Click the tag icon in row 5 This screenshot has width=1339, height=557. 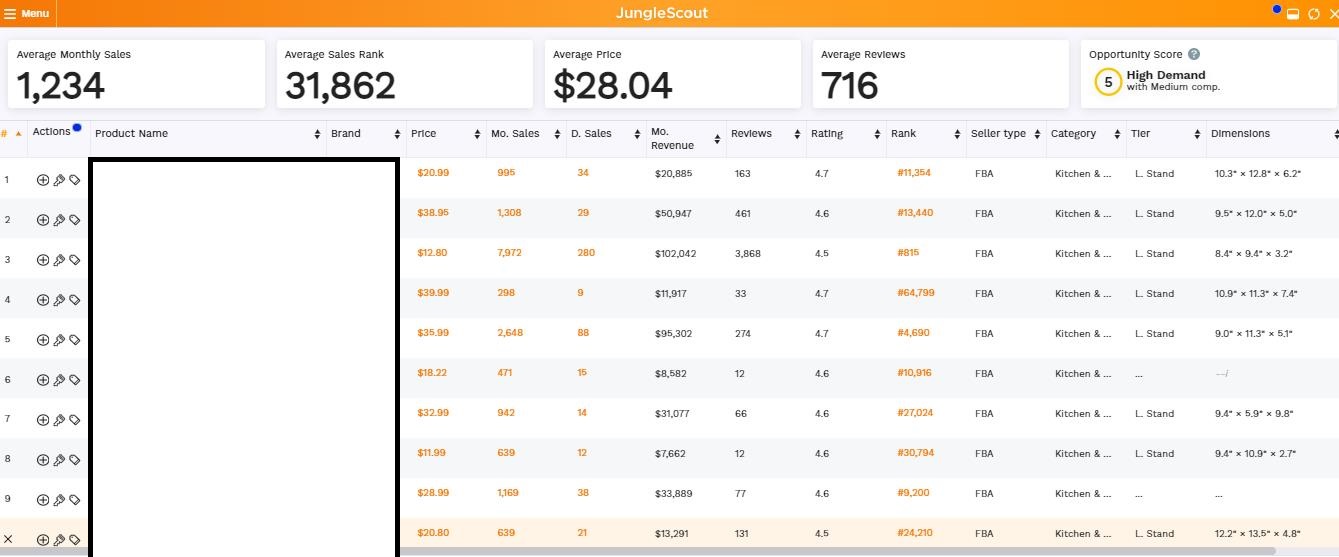[x=75, y=340]
